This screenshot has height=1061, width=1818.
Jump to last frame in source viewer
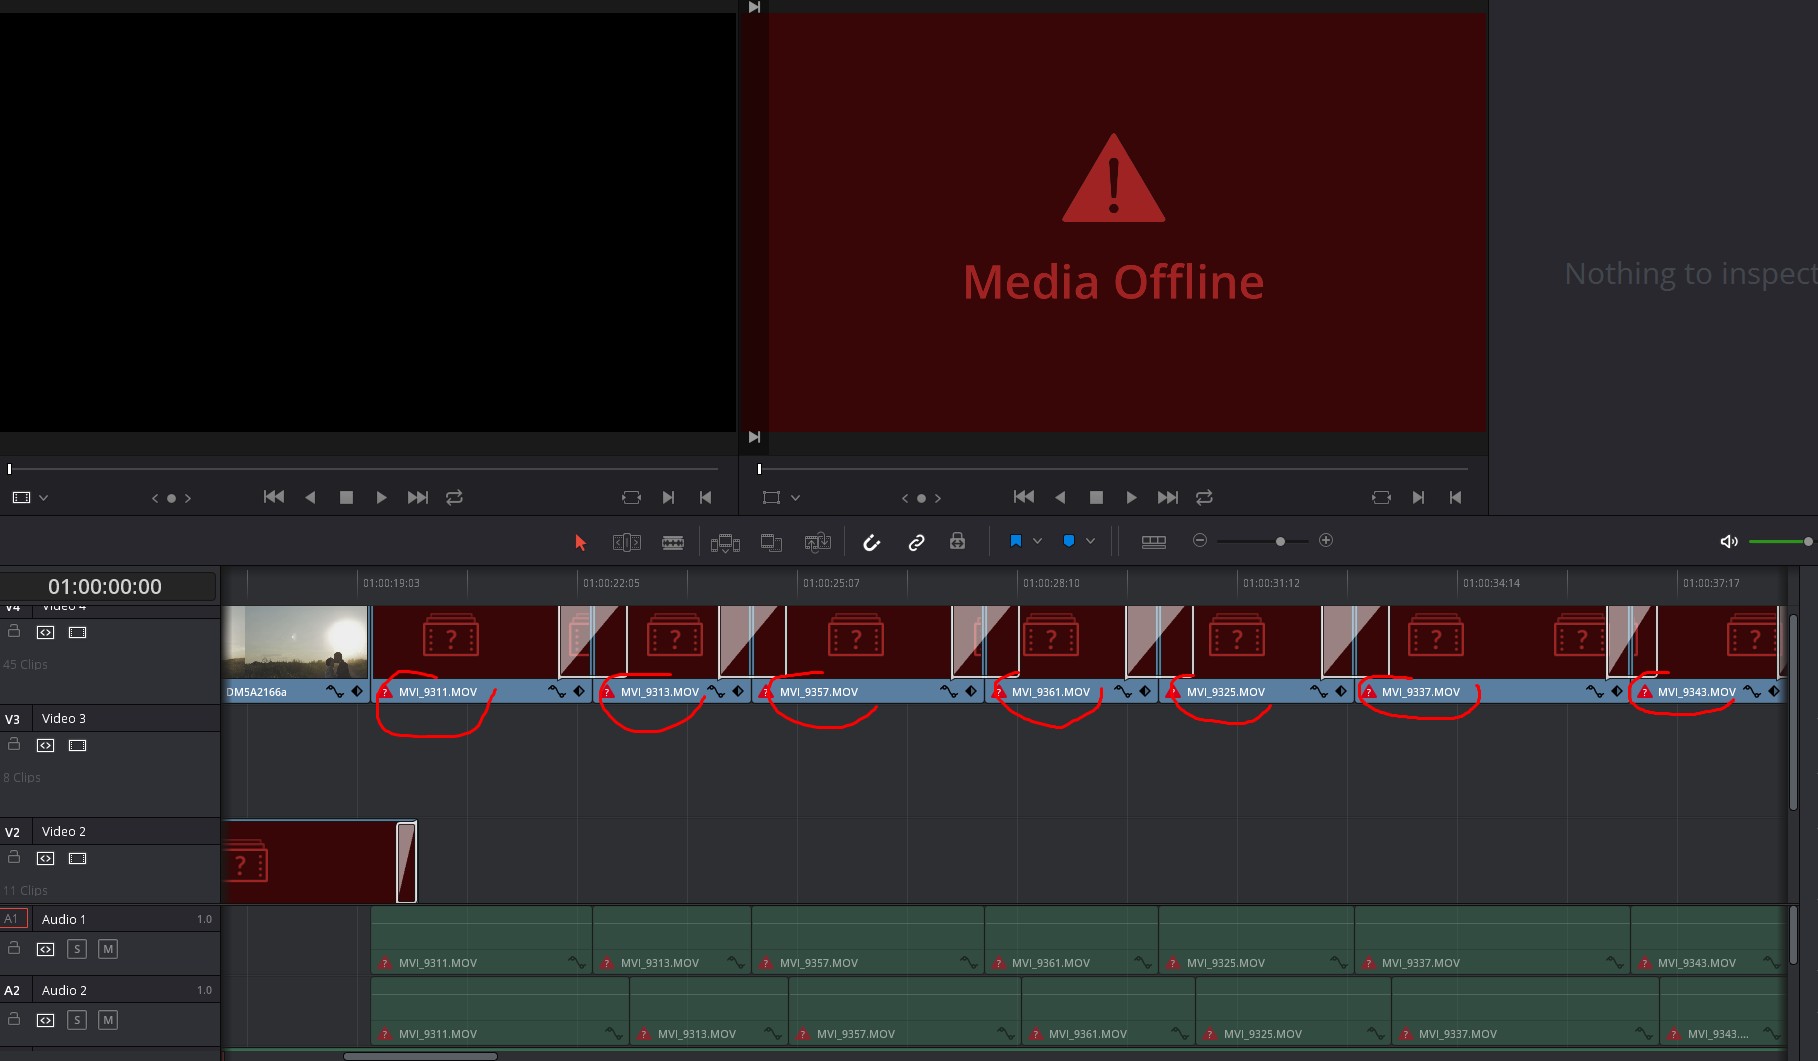pyautogui.click(x=418, y=497)
